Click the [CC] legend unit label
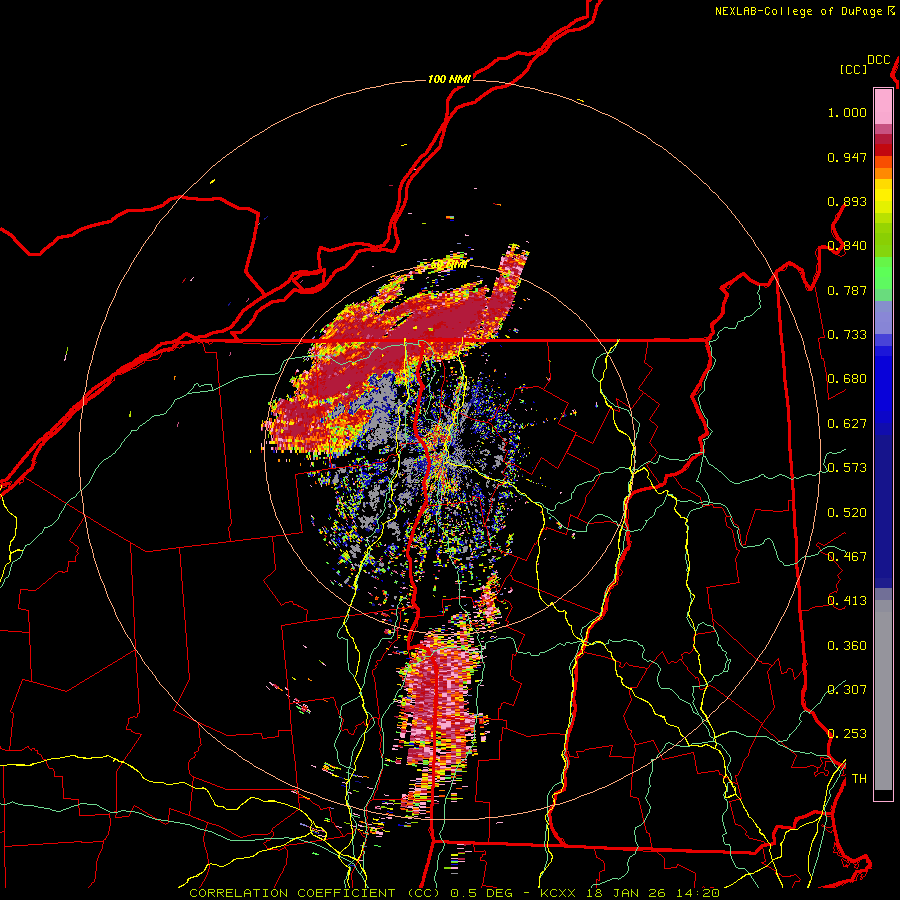The height and width of the screenshot is (900, 900). pos(853,69)
